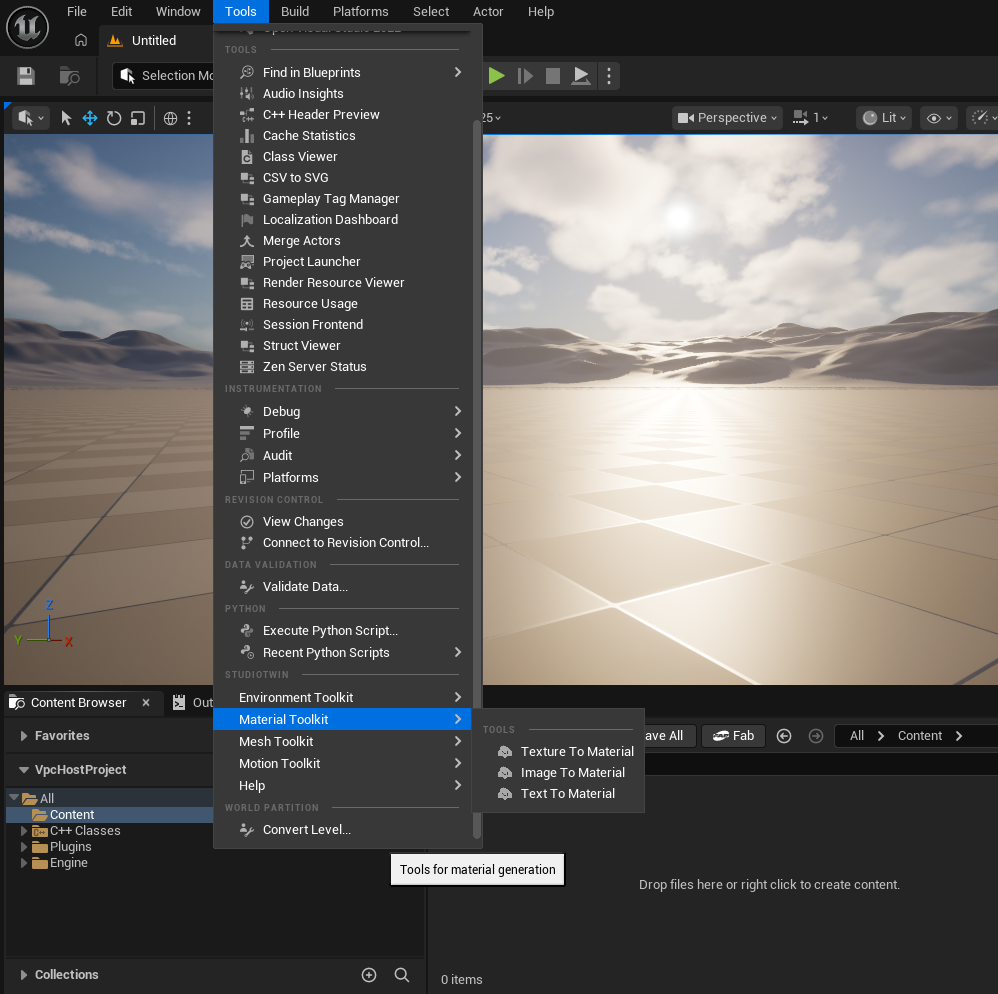Click the save level floppy disk icon
The width and height of the screenshot is (998, 994).
tap(25, 76)
